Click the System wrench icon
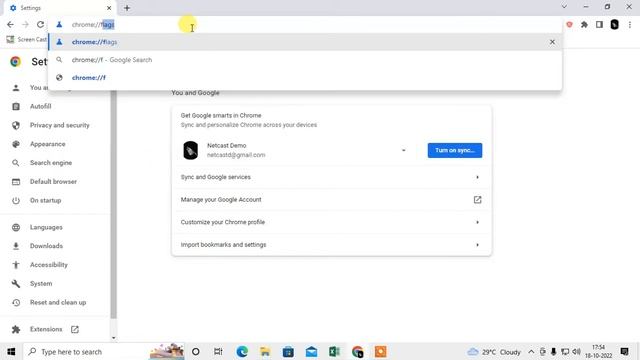 (16, 284)
